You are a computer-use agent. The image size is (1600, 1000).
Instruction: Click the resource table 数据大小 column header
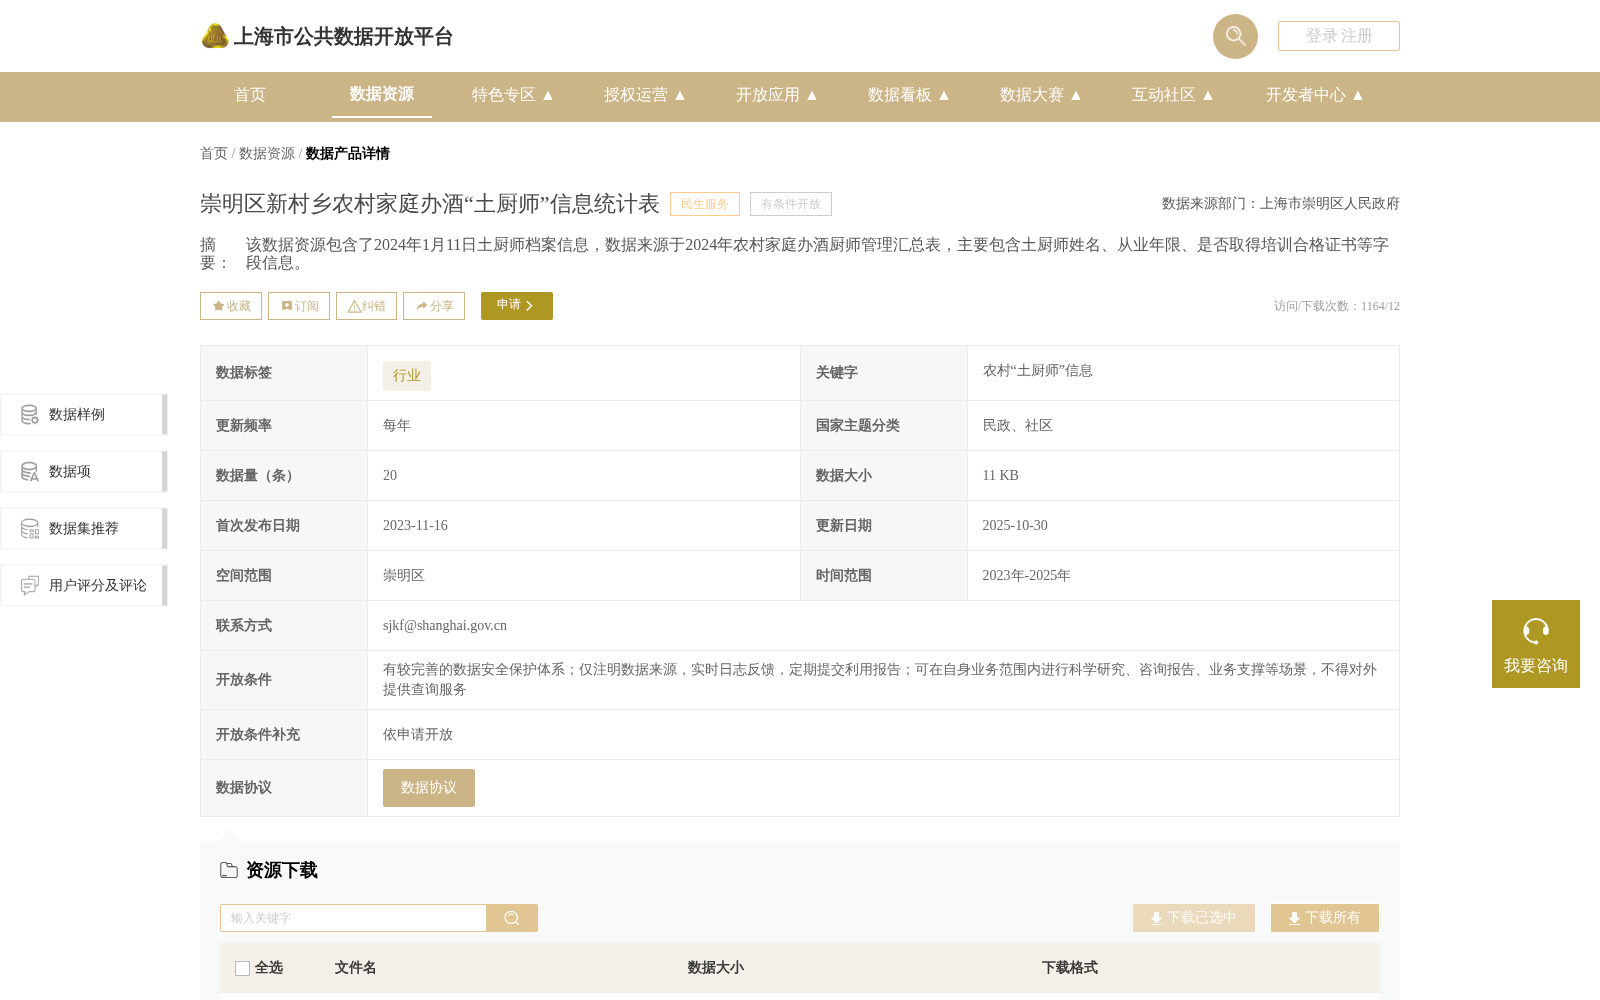tap(715, 968)
